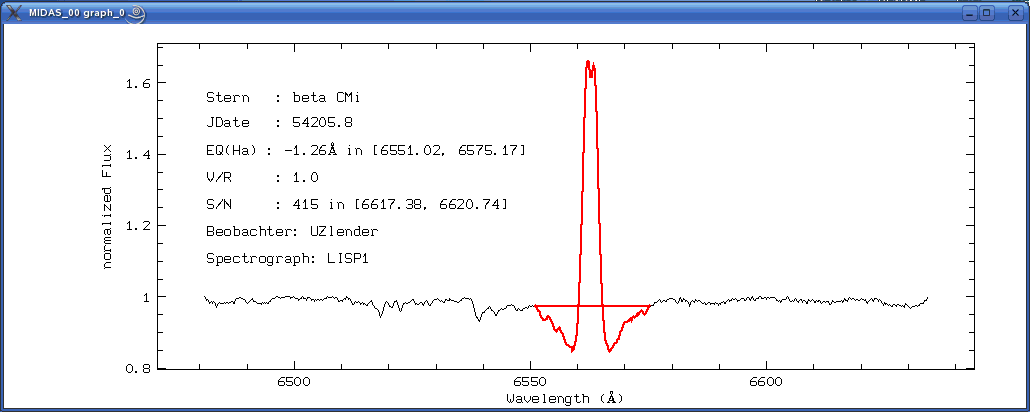Click the 'V/R : 1.0' annotation

[x=262, y=177]
